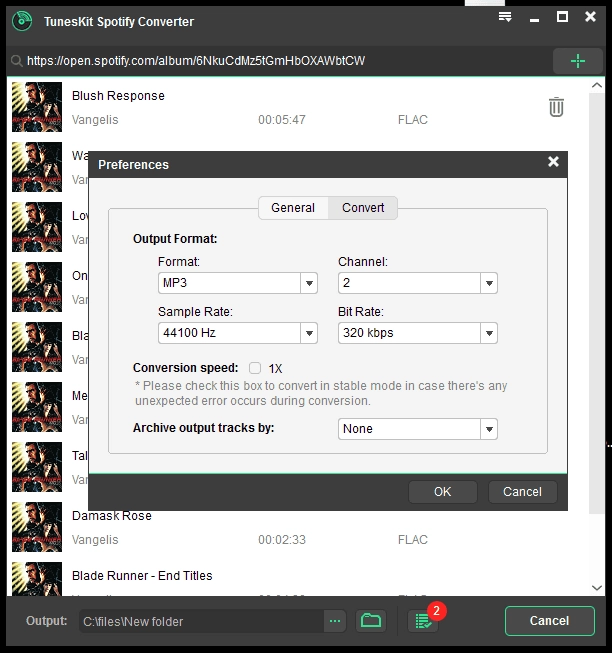Open the Format dropdown showing MP3
The width and height of the screenshot is (612, 653).
tap(238, 283)
